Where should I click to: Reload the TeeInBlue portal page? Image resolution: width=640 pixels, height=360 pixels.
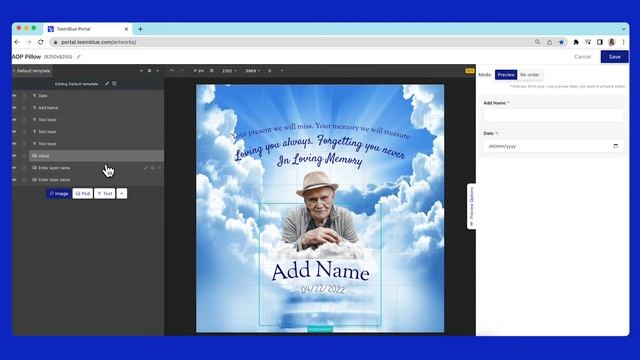point(40,42)
